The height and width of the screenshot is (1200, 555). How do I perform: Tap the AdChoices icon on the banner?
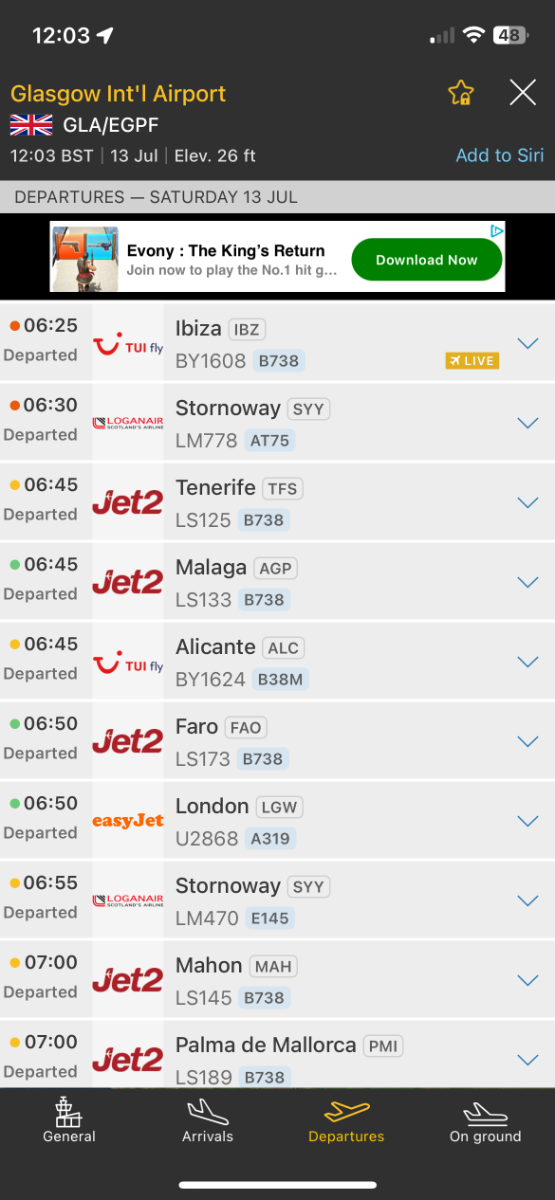coord(497,231)
